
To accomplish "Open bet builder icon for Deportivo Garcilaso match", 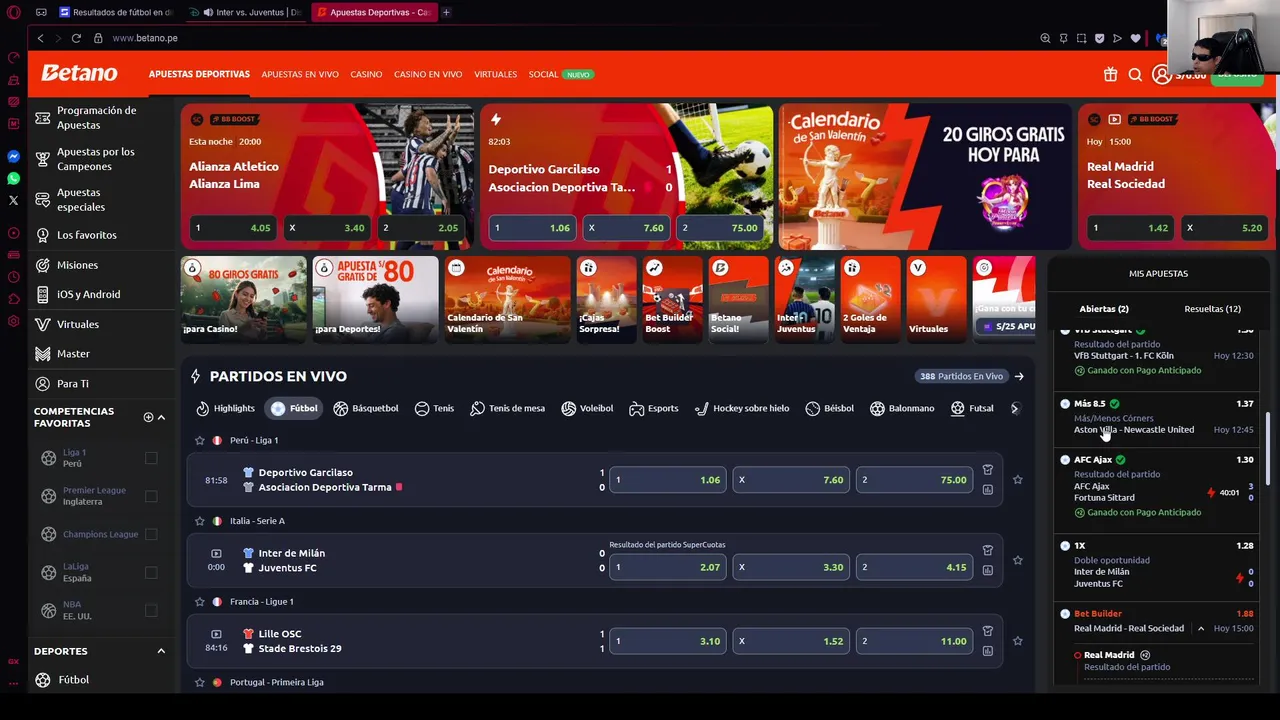I will [x=987, y=470].
